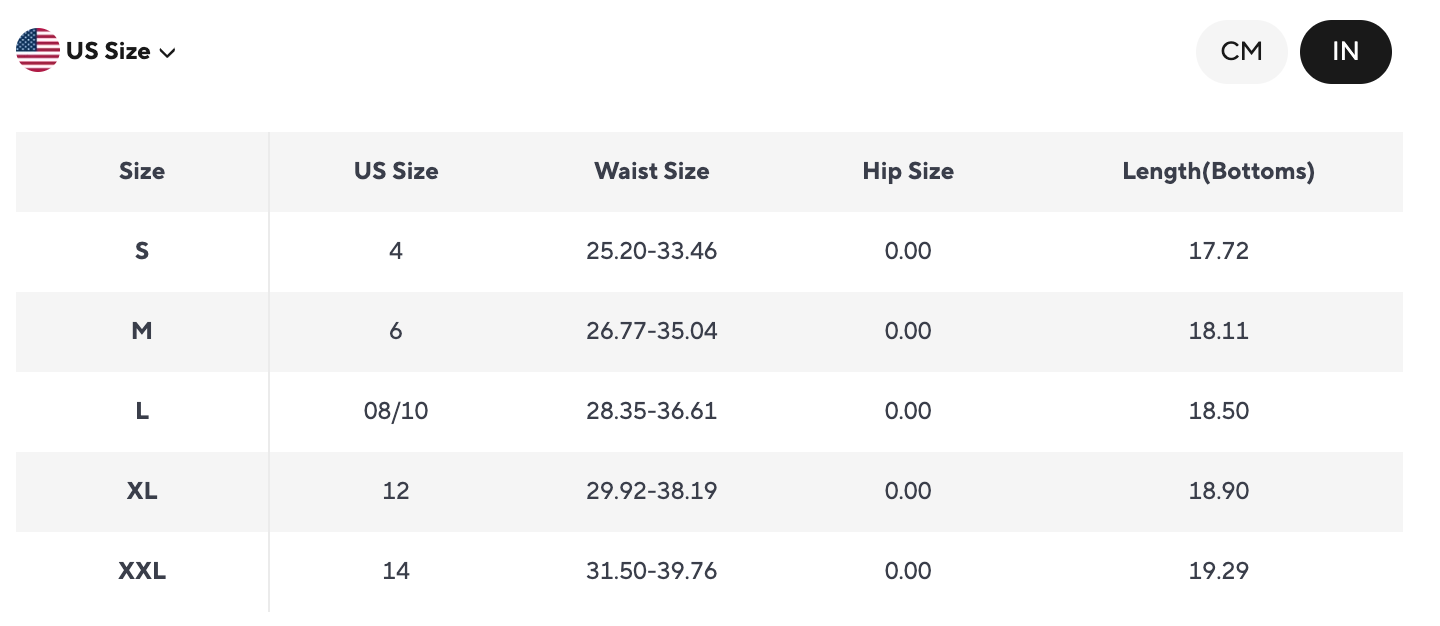Select the L size row label
The height and width of the screenshot is (626, 1440).
[142, 411]
